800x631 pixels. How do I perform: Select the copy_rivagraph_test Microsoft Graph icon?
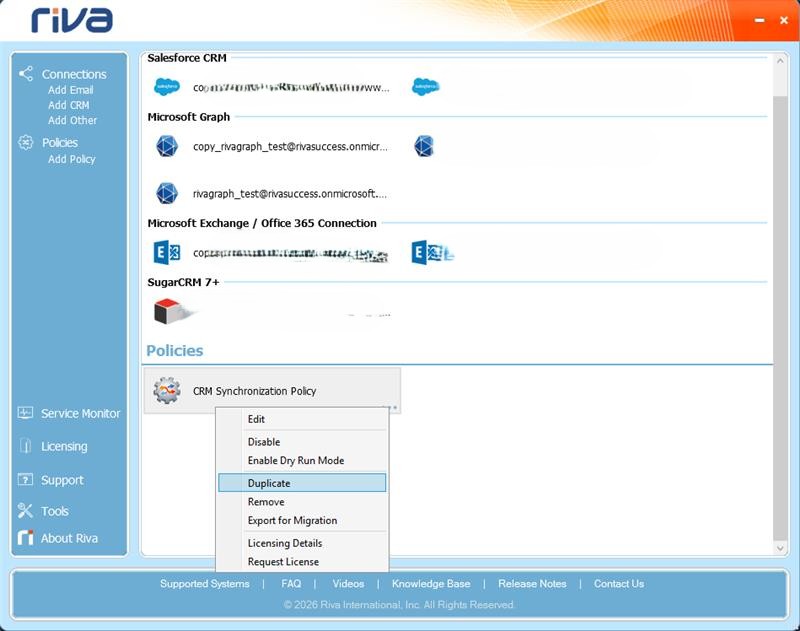coord(167,146)
